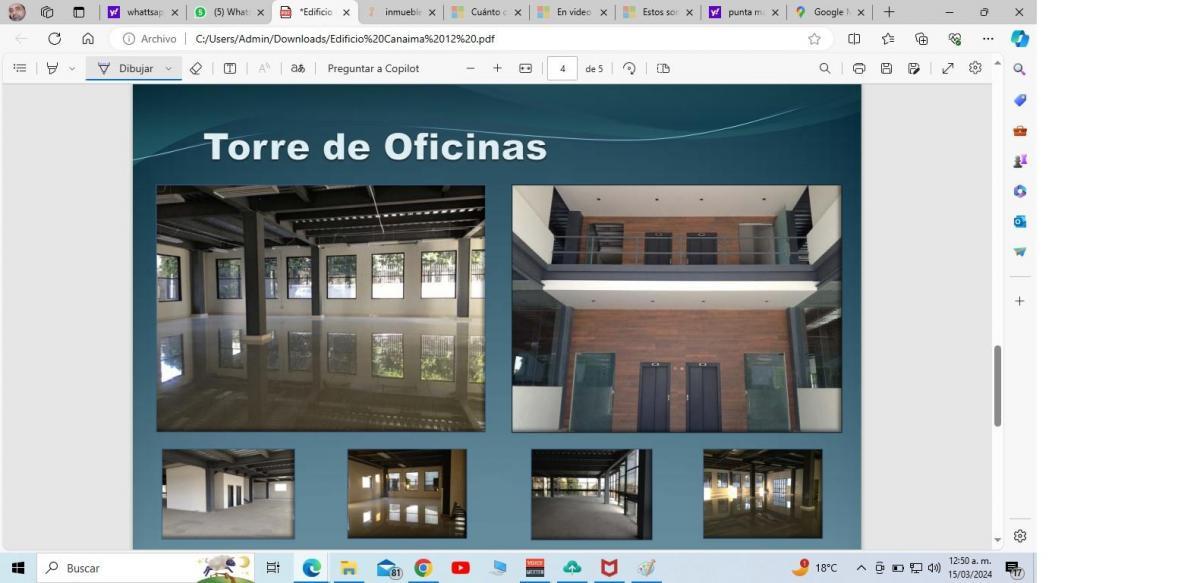Click the page number input field

click(x=562, y=68)
